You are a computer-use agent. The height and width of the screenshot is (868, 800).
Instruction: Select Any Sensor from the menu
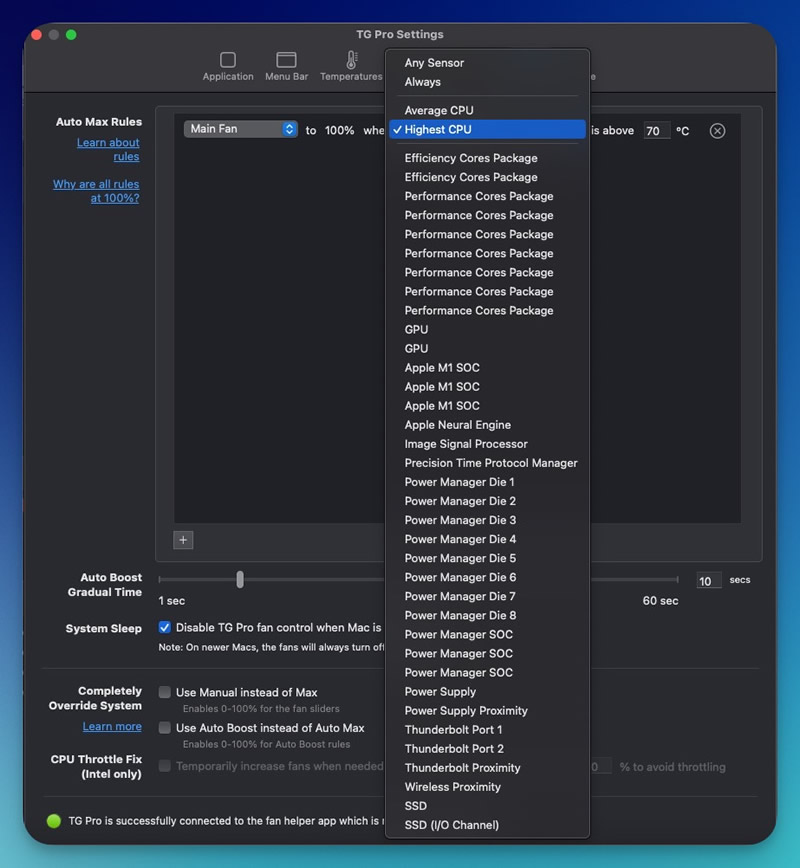click(x=487, y=63)
